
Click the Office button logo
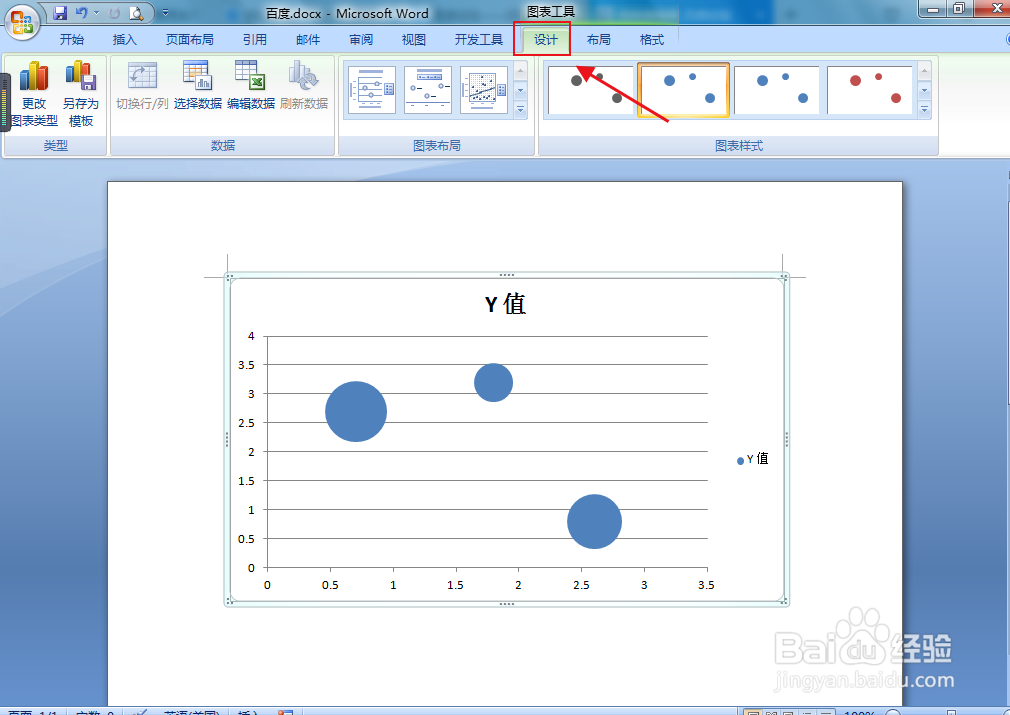22,21
